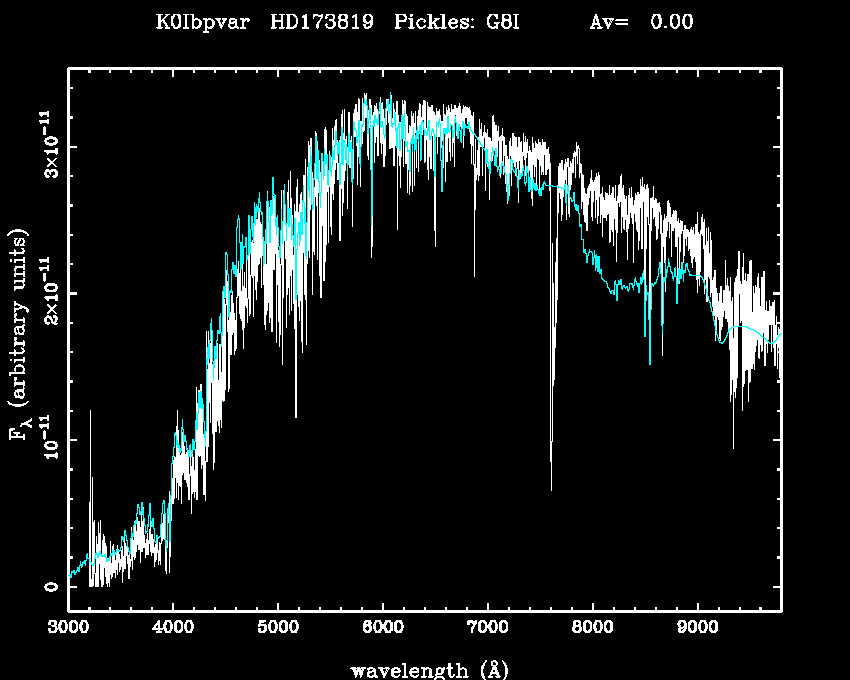Pick the 7000 x-axis tick label
Screen dimensions: 850x680
[488, 629]
